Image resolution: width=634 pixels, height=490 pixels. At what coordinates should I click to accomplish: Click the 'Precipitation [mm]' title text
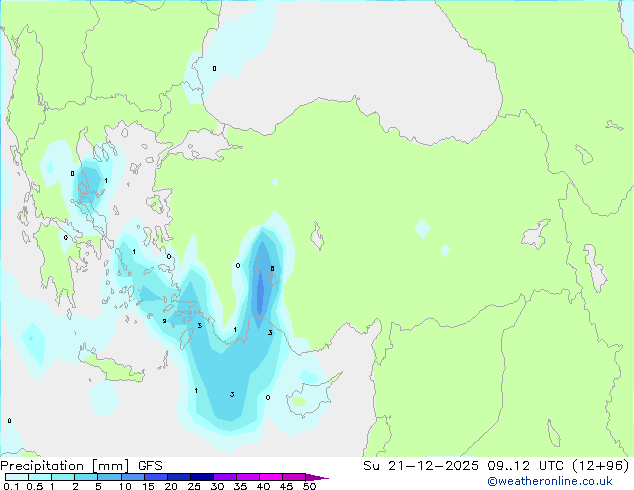pos(65,466)
